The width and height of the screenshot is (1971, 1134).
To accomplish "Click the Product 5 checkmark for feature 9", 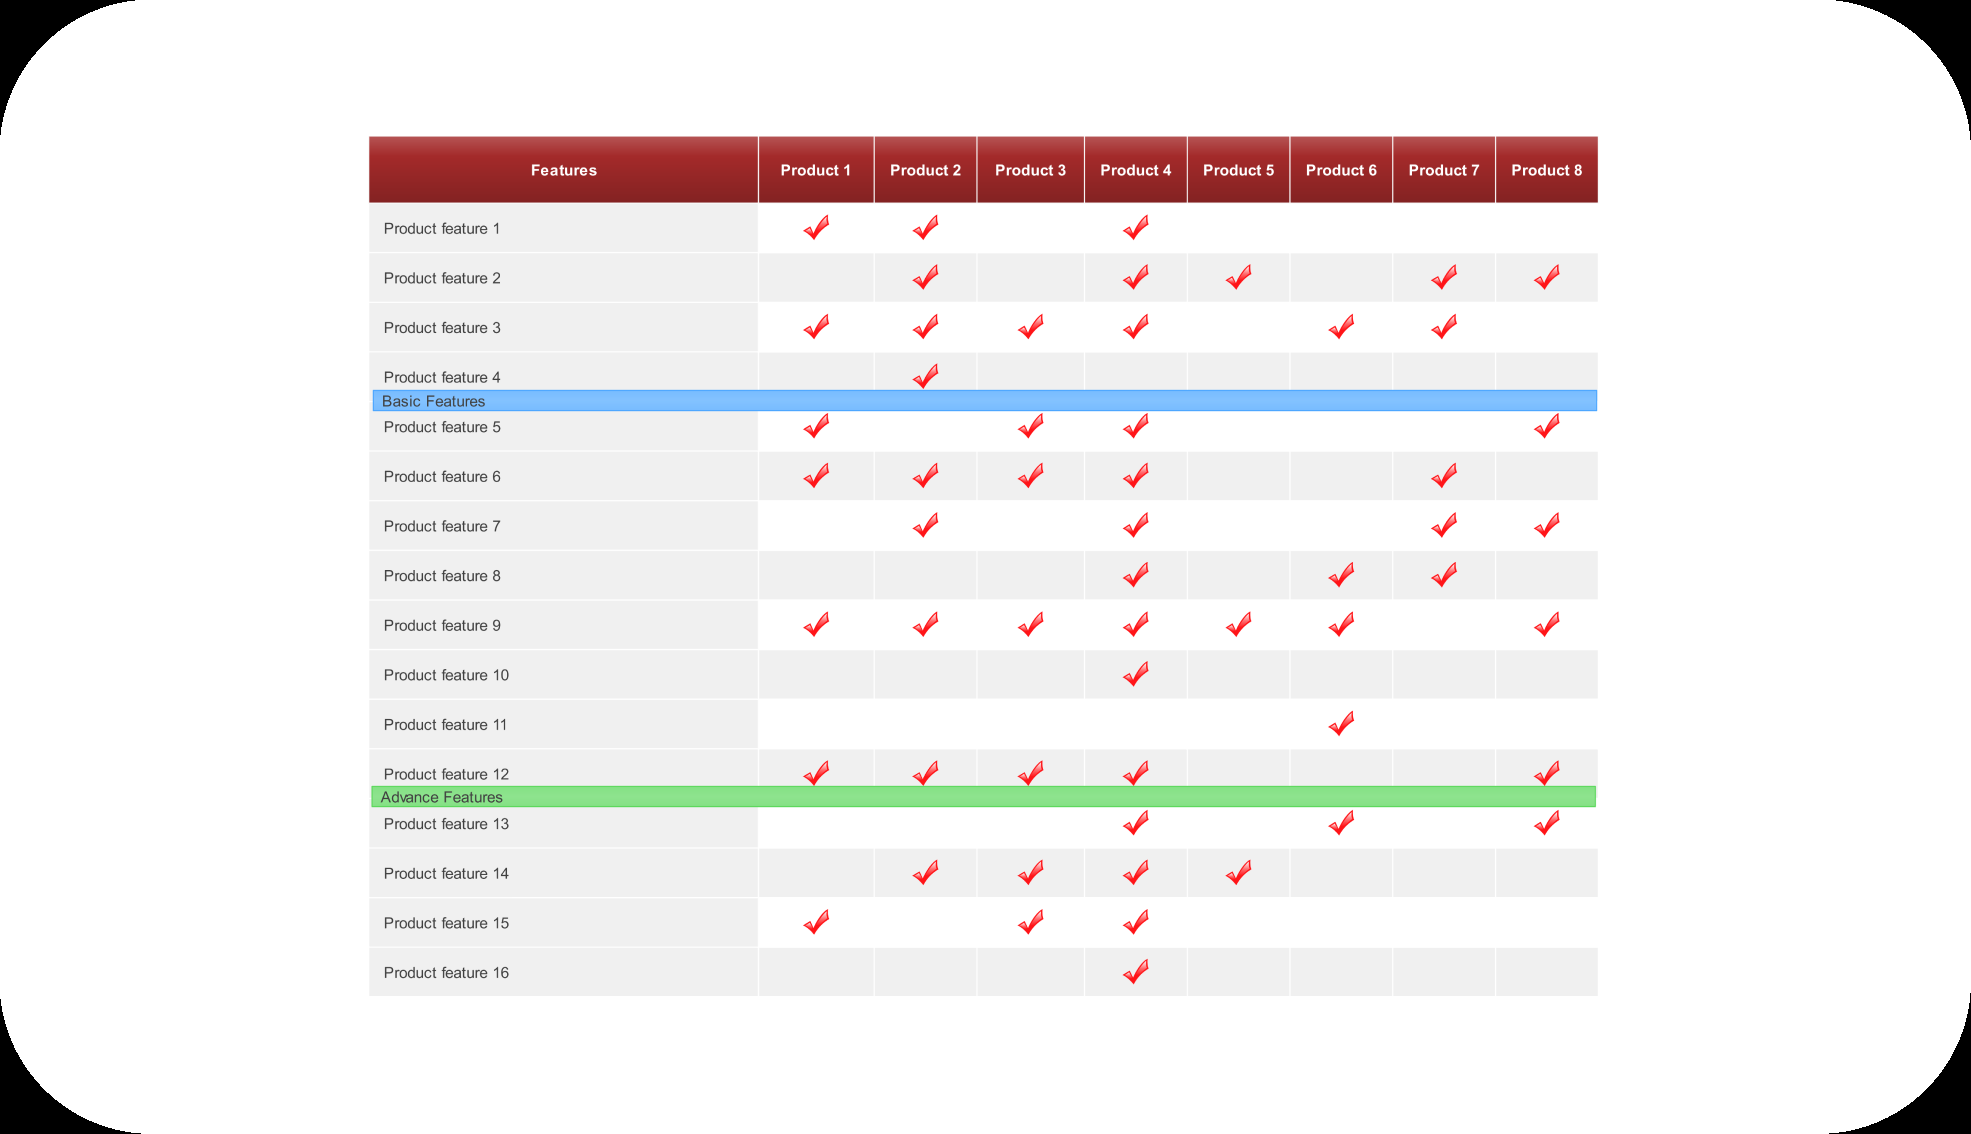I will coord(1238,625).
